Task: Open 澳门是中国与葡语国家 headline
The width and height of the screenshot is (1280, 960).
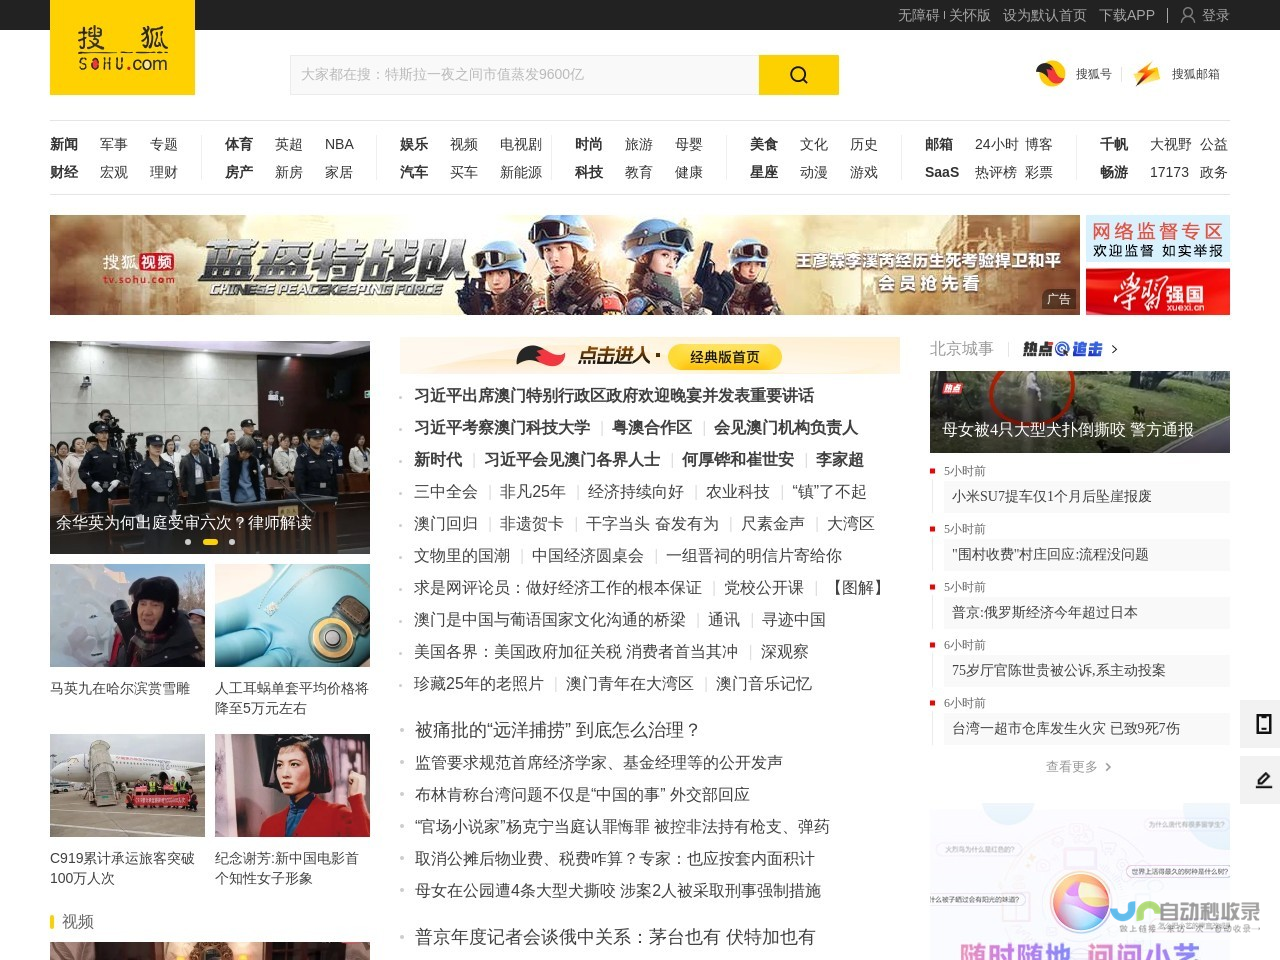Action: tap(550, 620)
